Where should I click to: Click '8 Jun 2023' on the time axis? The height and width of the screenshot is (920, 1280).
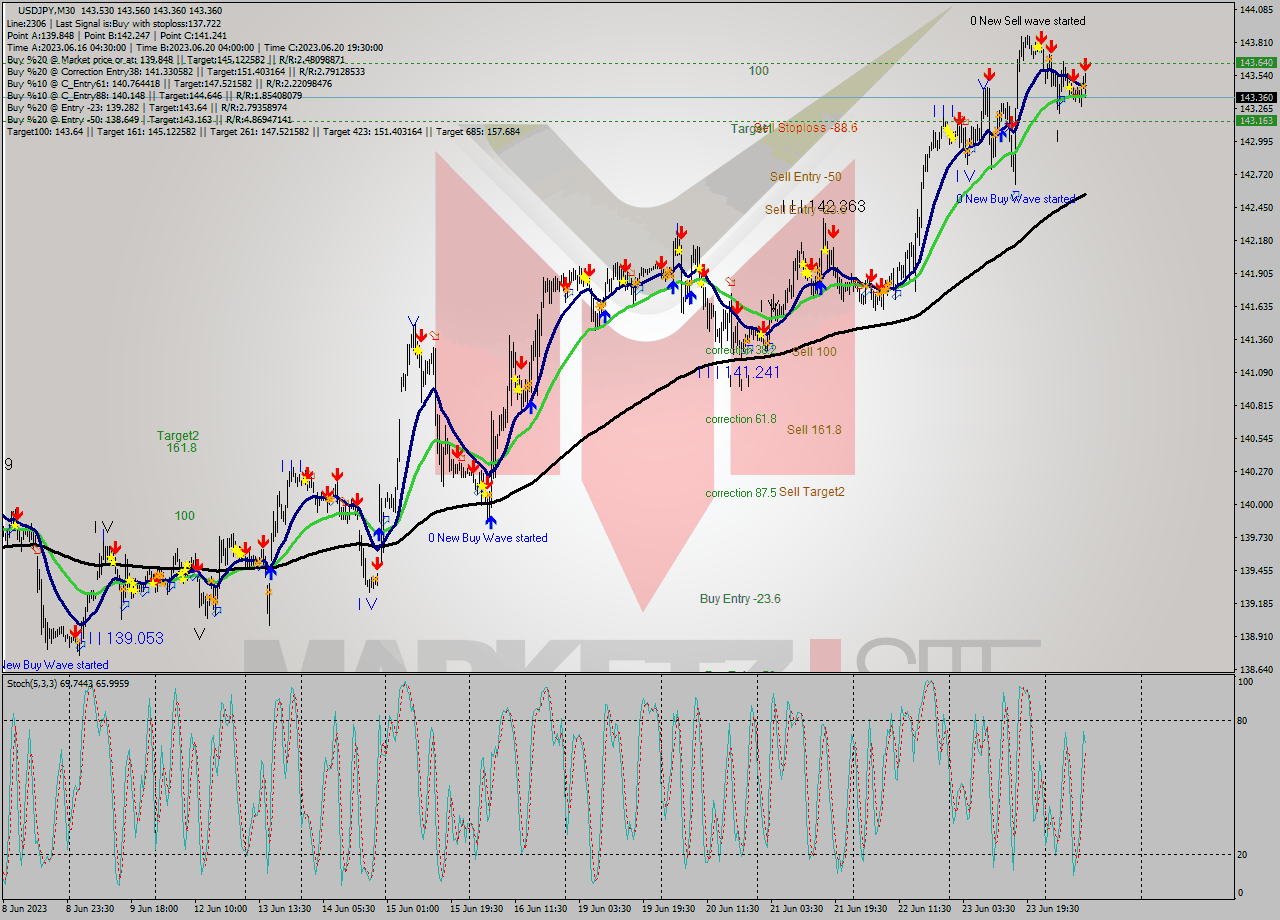click(x=24, y=909)
